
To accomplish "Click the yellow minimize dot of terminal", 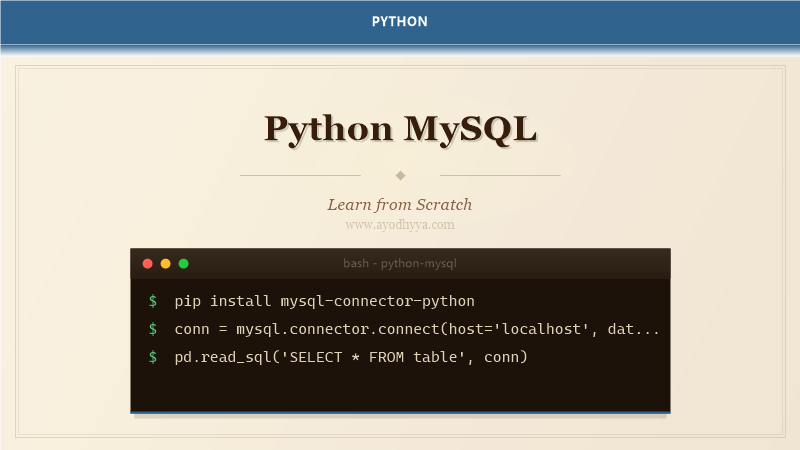I will [165, 263].
